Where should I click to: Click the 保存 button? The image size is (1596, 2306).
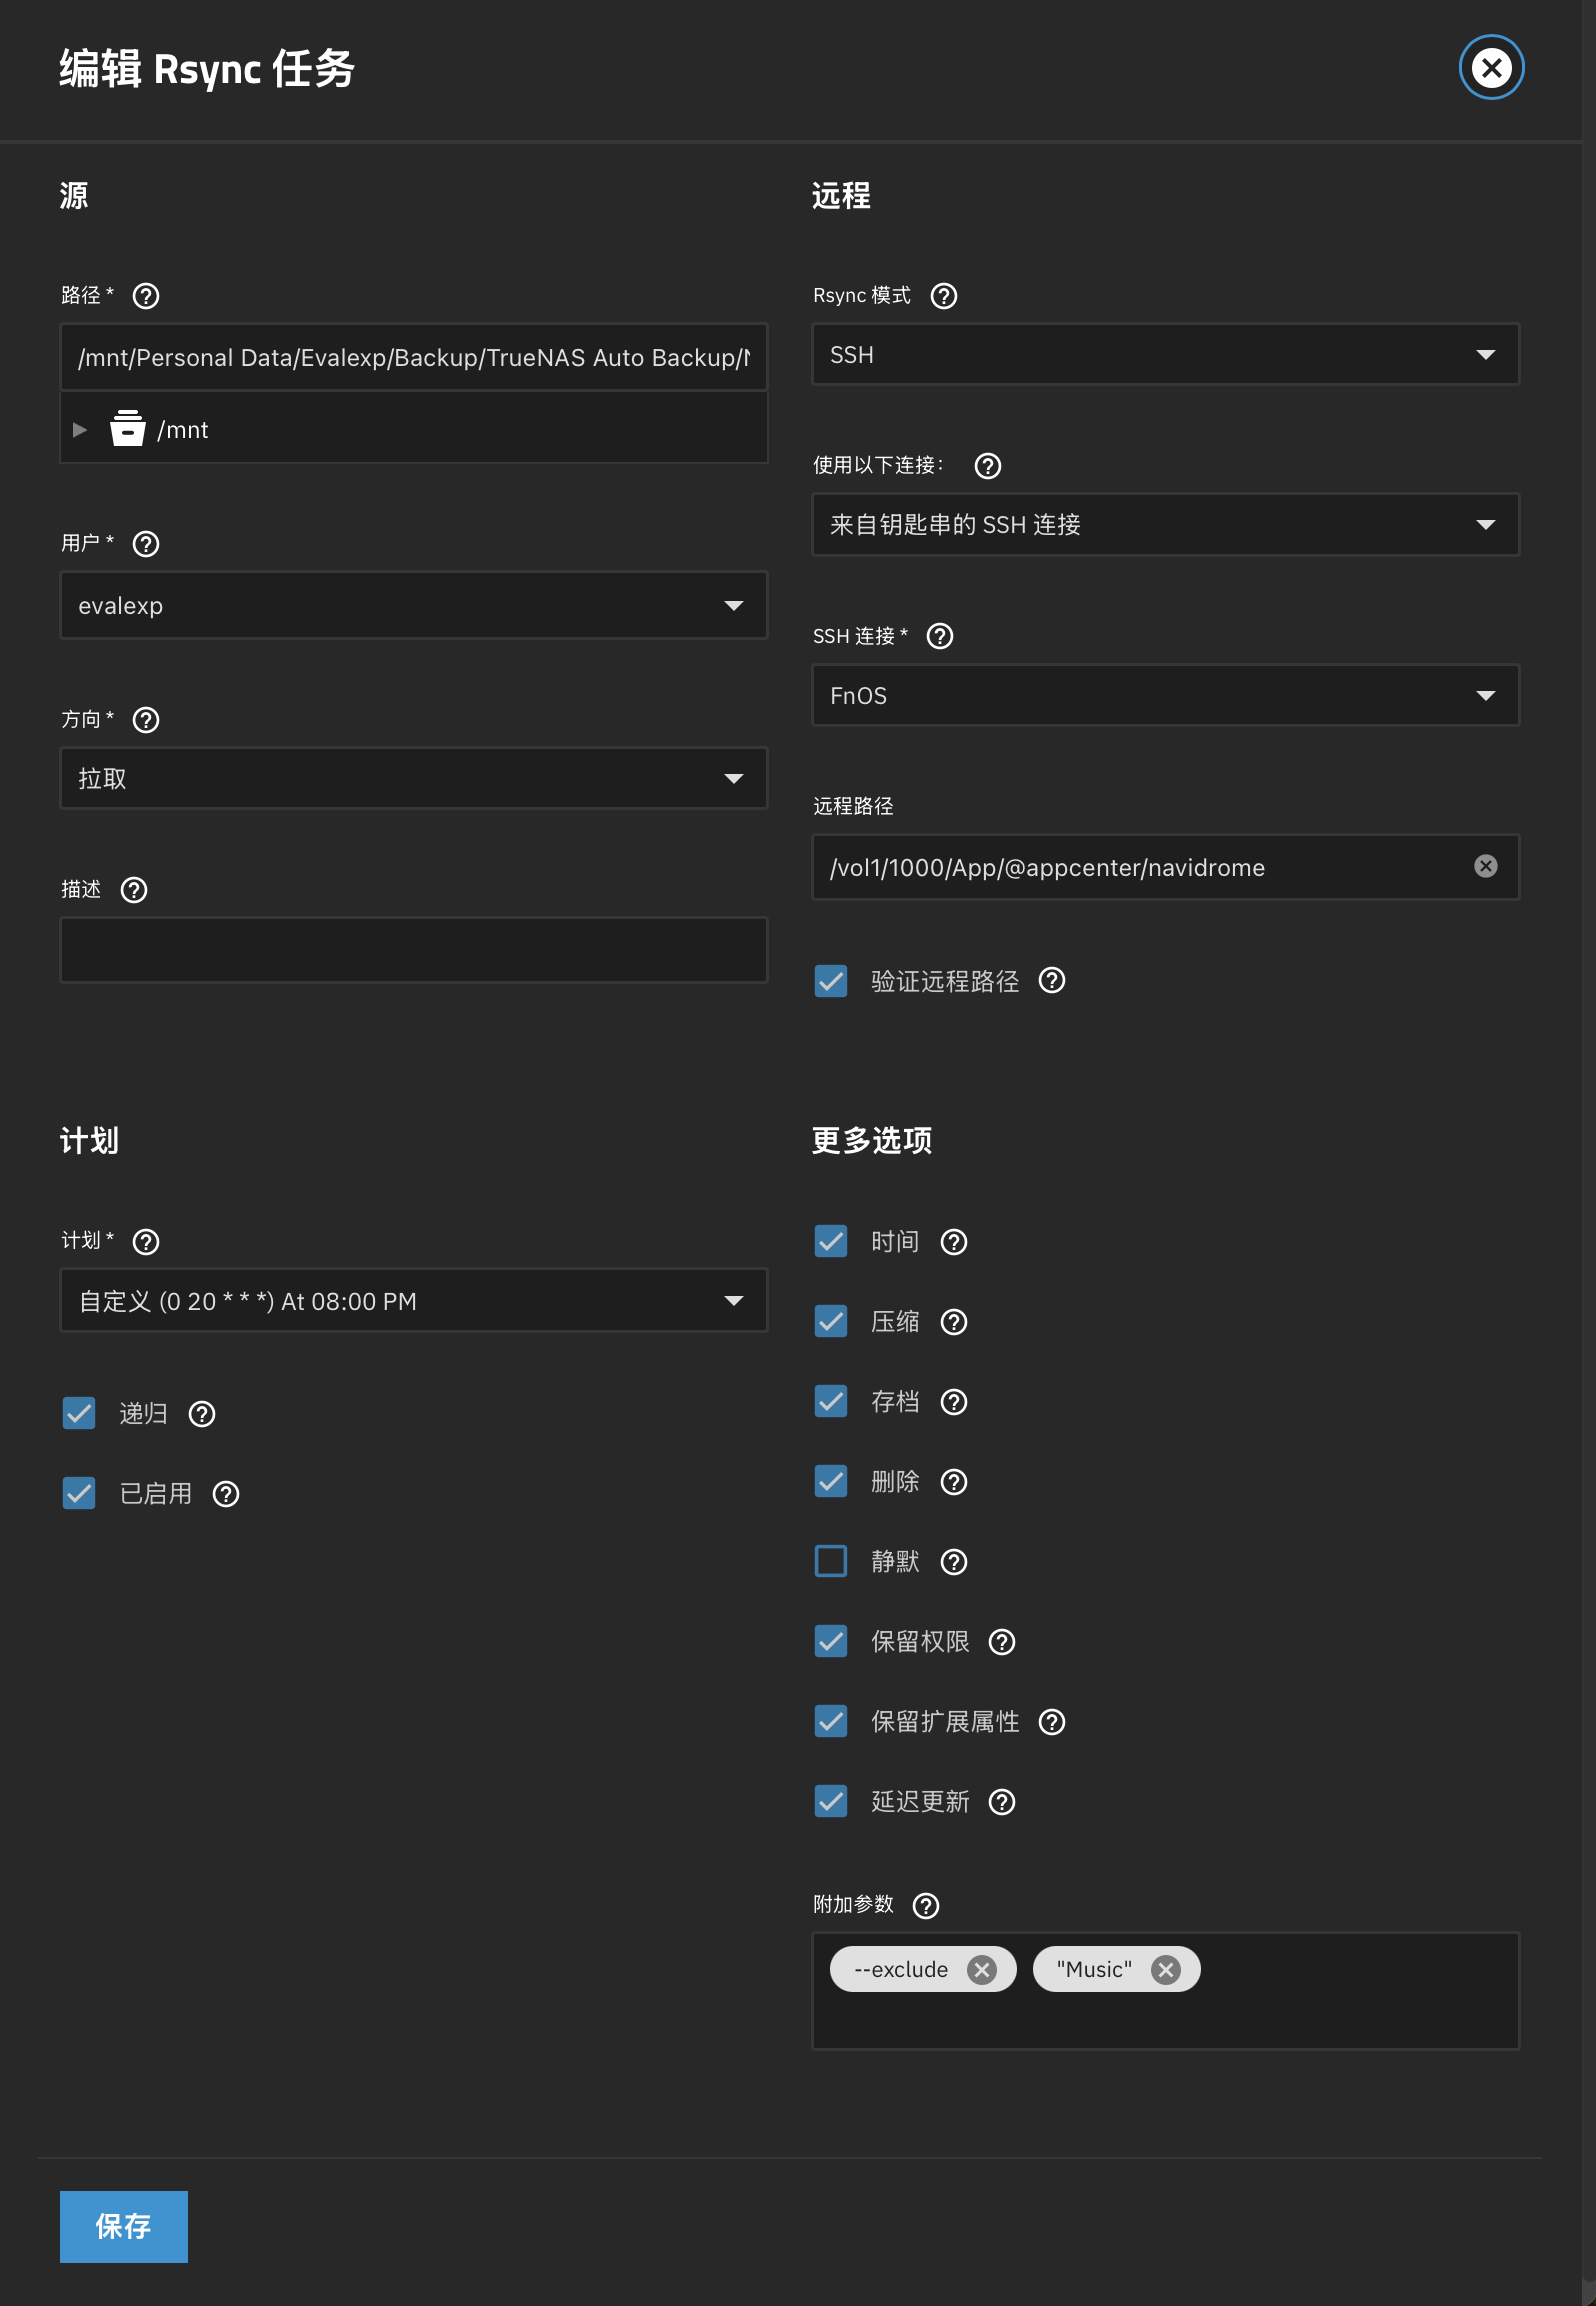tap(123, 2226)
